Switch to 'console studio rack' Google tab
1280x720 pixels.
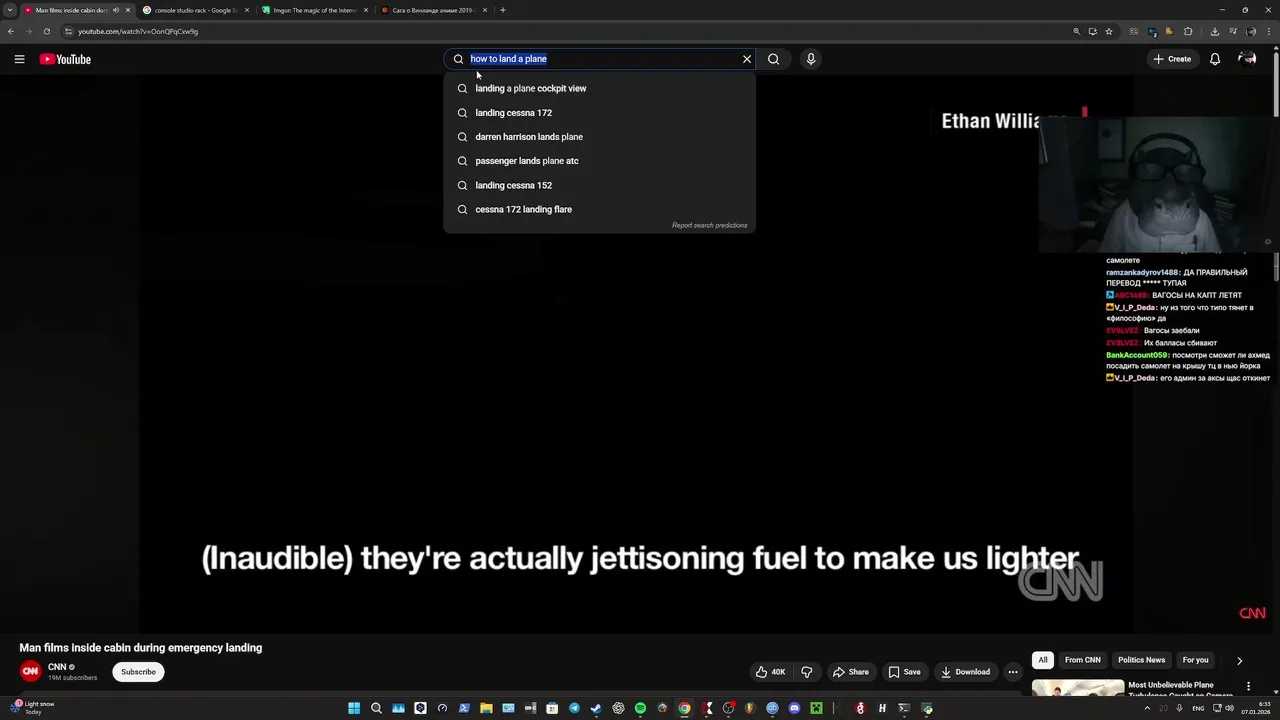[195, 10]
